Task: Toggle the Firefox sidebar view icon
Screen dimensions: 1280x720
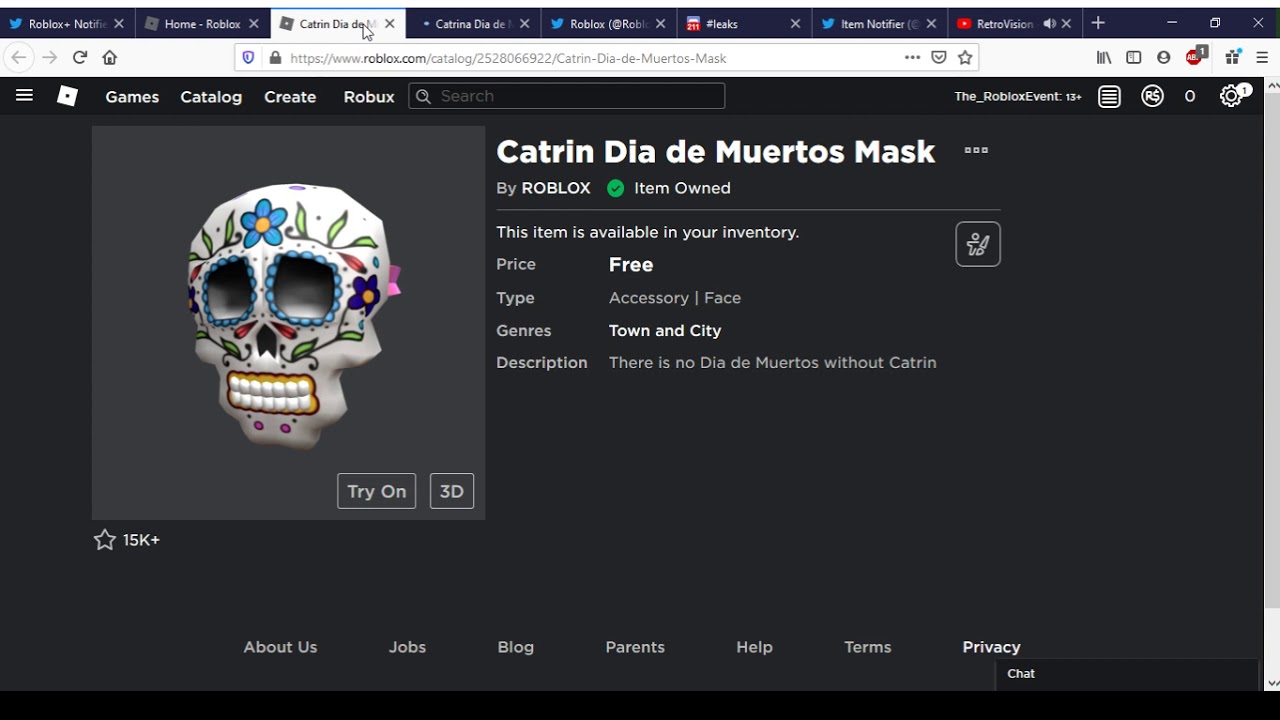Action: point(1134,58)
